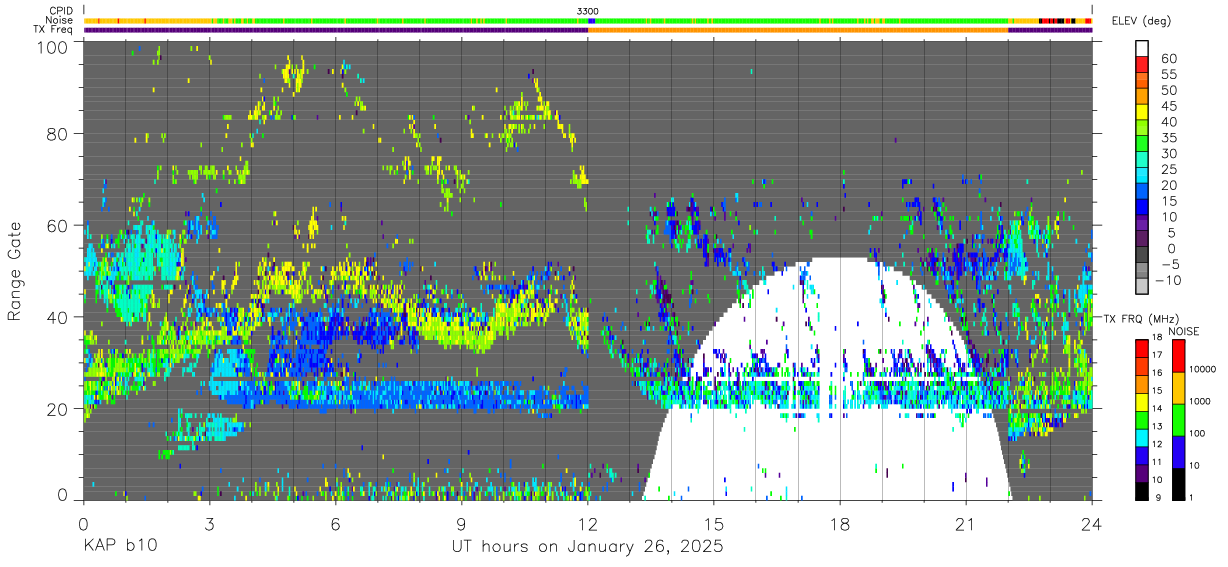The width and height of the screenshot is (1228, 567).
Task: Click the 'NOISE' legend title
Action: [1183, 331]
